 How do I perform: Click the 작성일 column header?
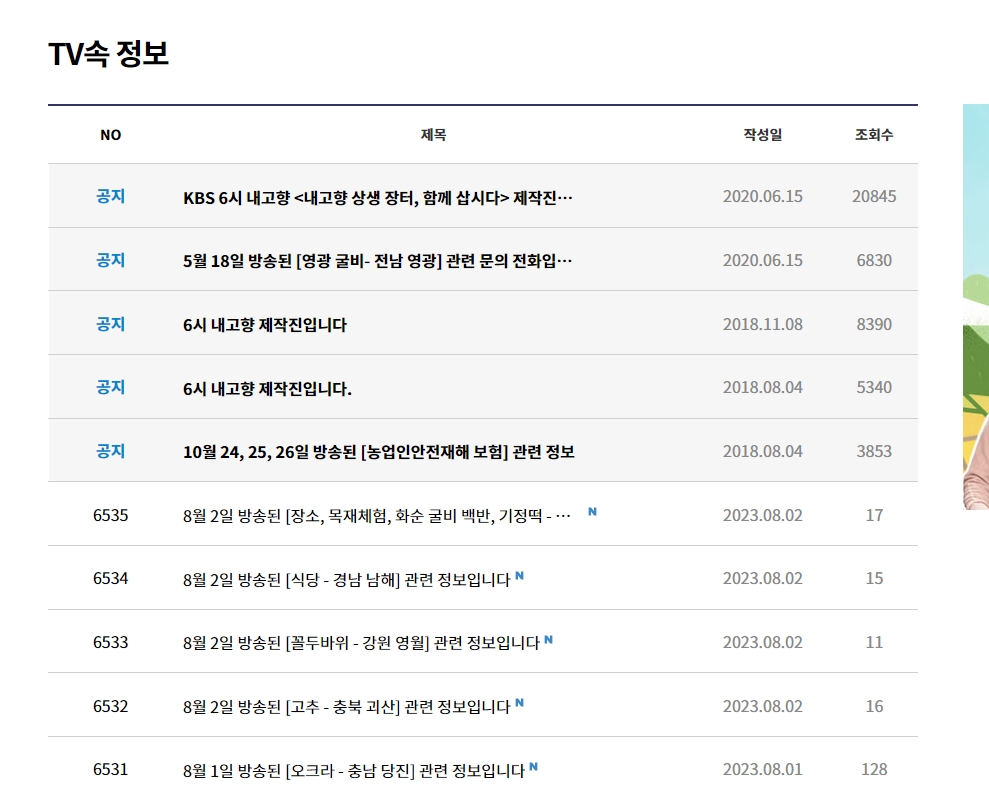coord(762,134)
